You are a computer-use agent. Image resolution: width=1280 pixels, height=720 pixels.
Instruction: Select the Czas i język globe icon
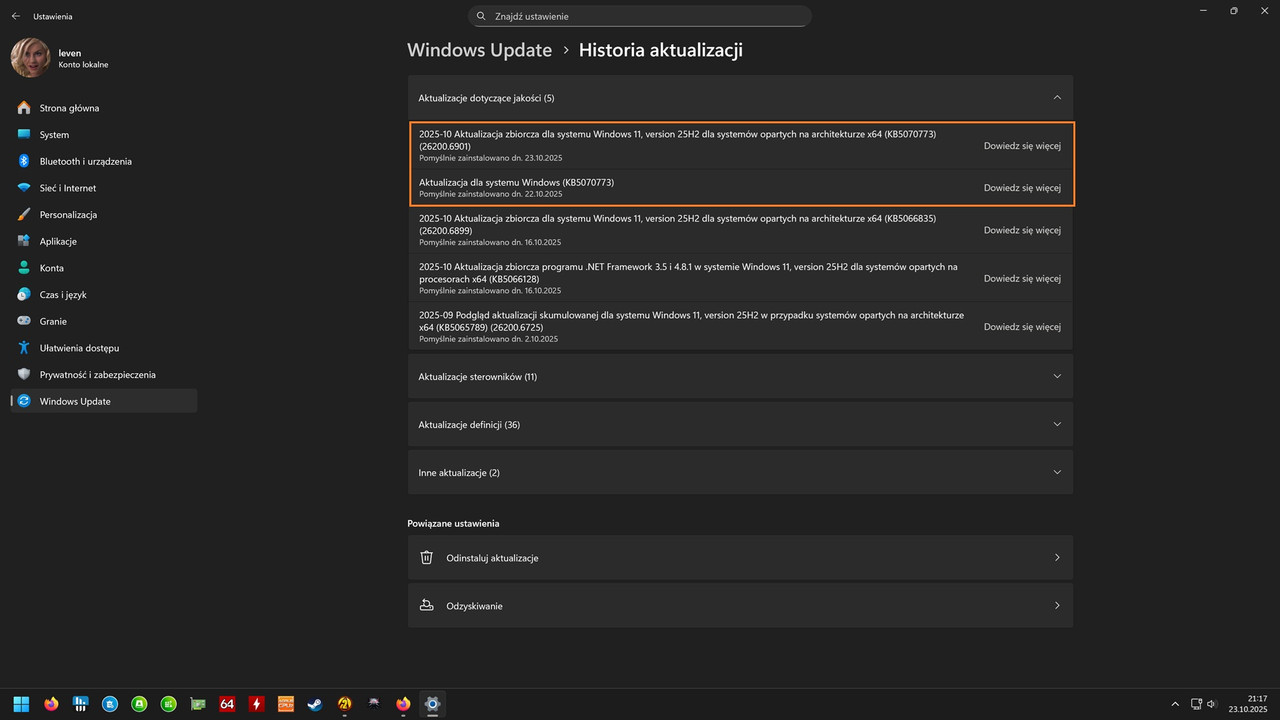pos(24,294)
